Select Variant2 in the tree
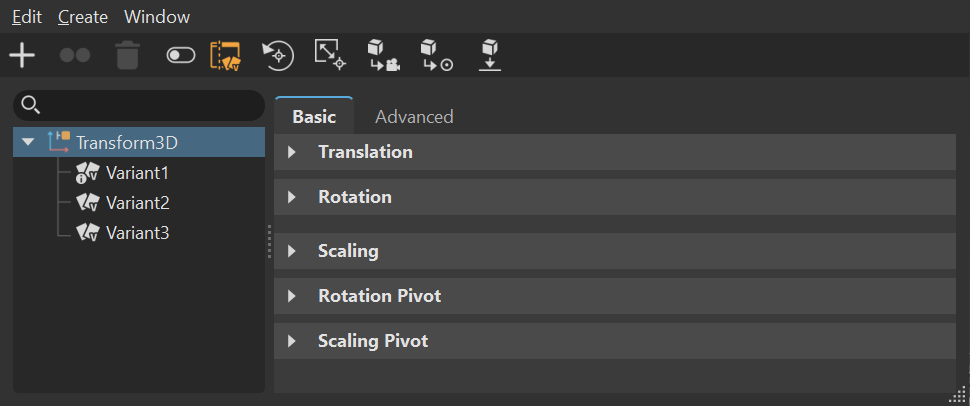The width and height of the screenshot is (970, 406). pyautogui.click(x=137, y=203)
